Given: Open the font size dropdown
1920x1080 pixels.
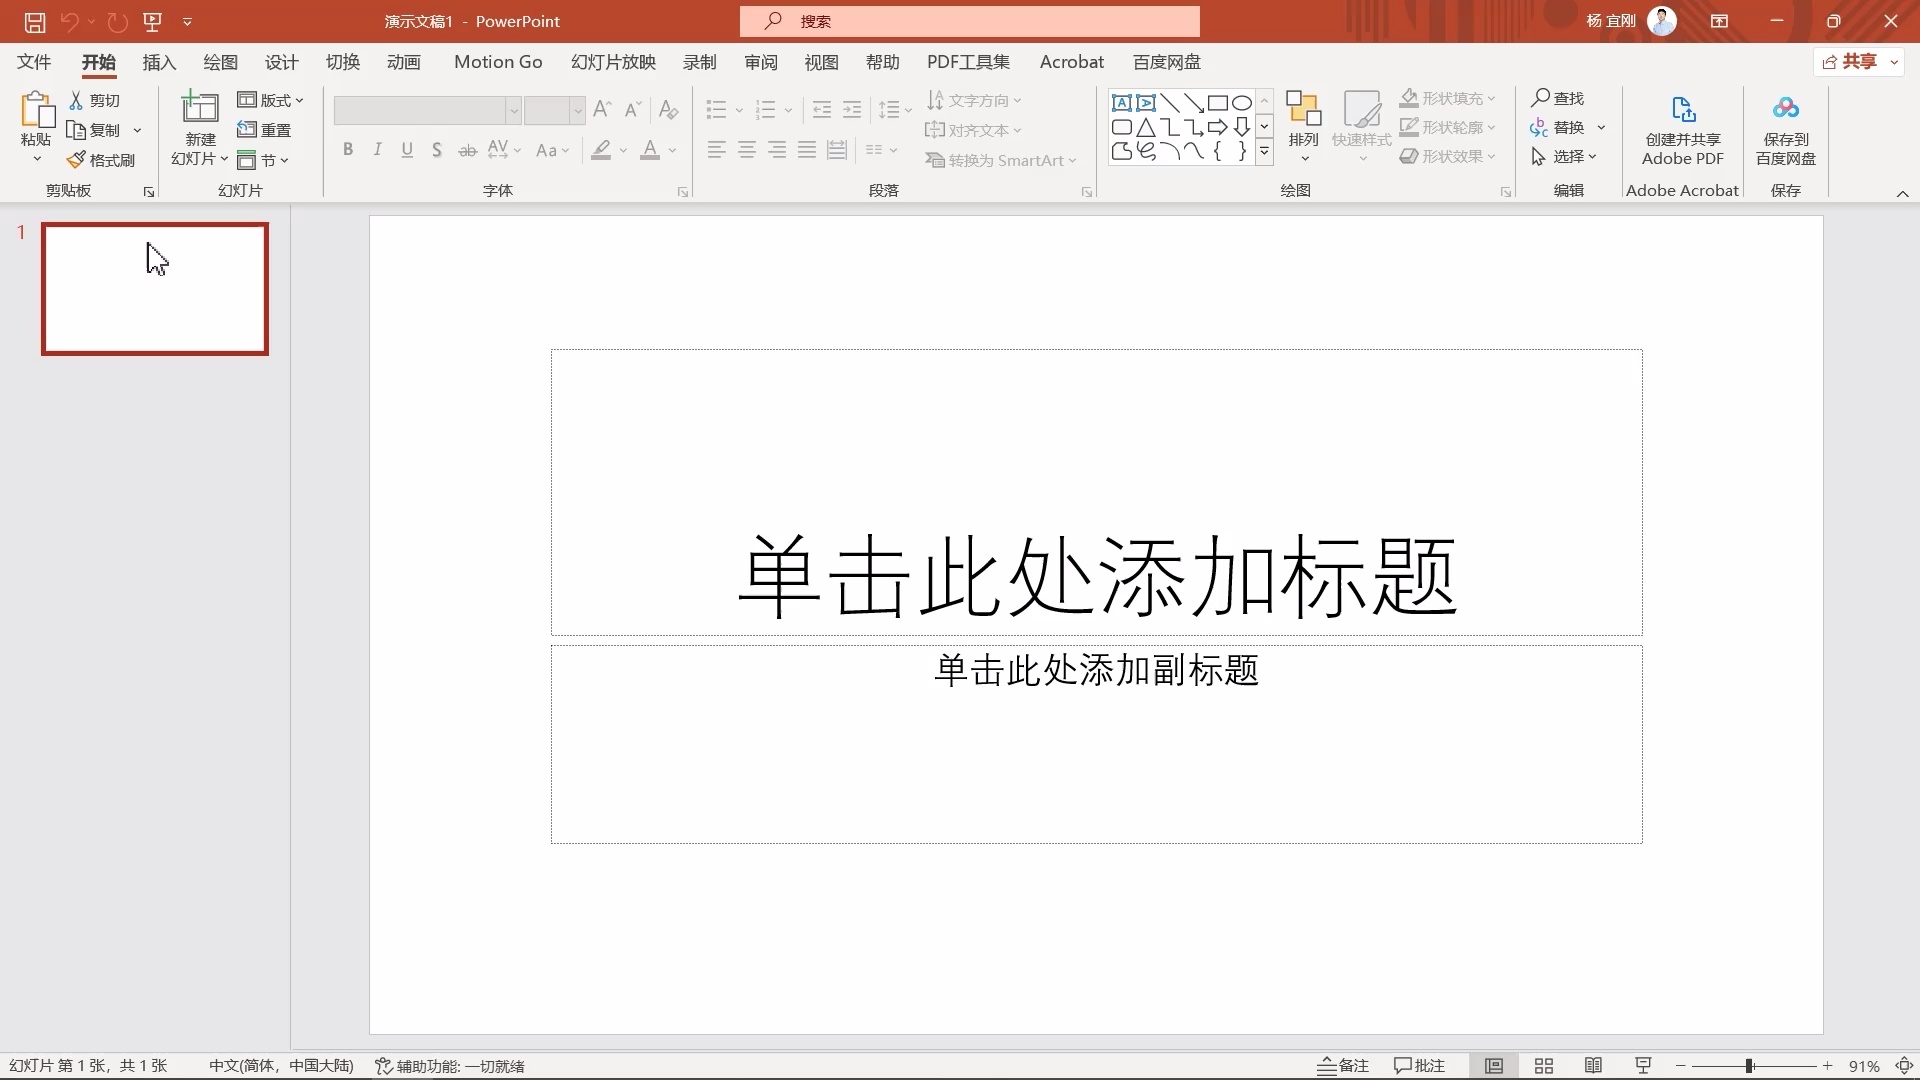Looking at the screenshot, I should point(578,110).
